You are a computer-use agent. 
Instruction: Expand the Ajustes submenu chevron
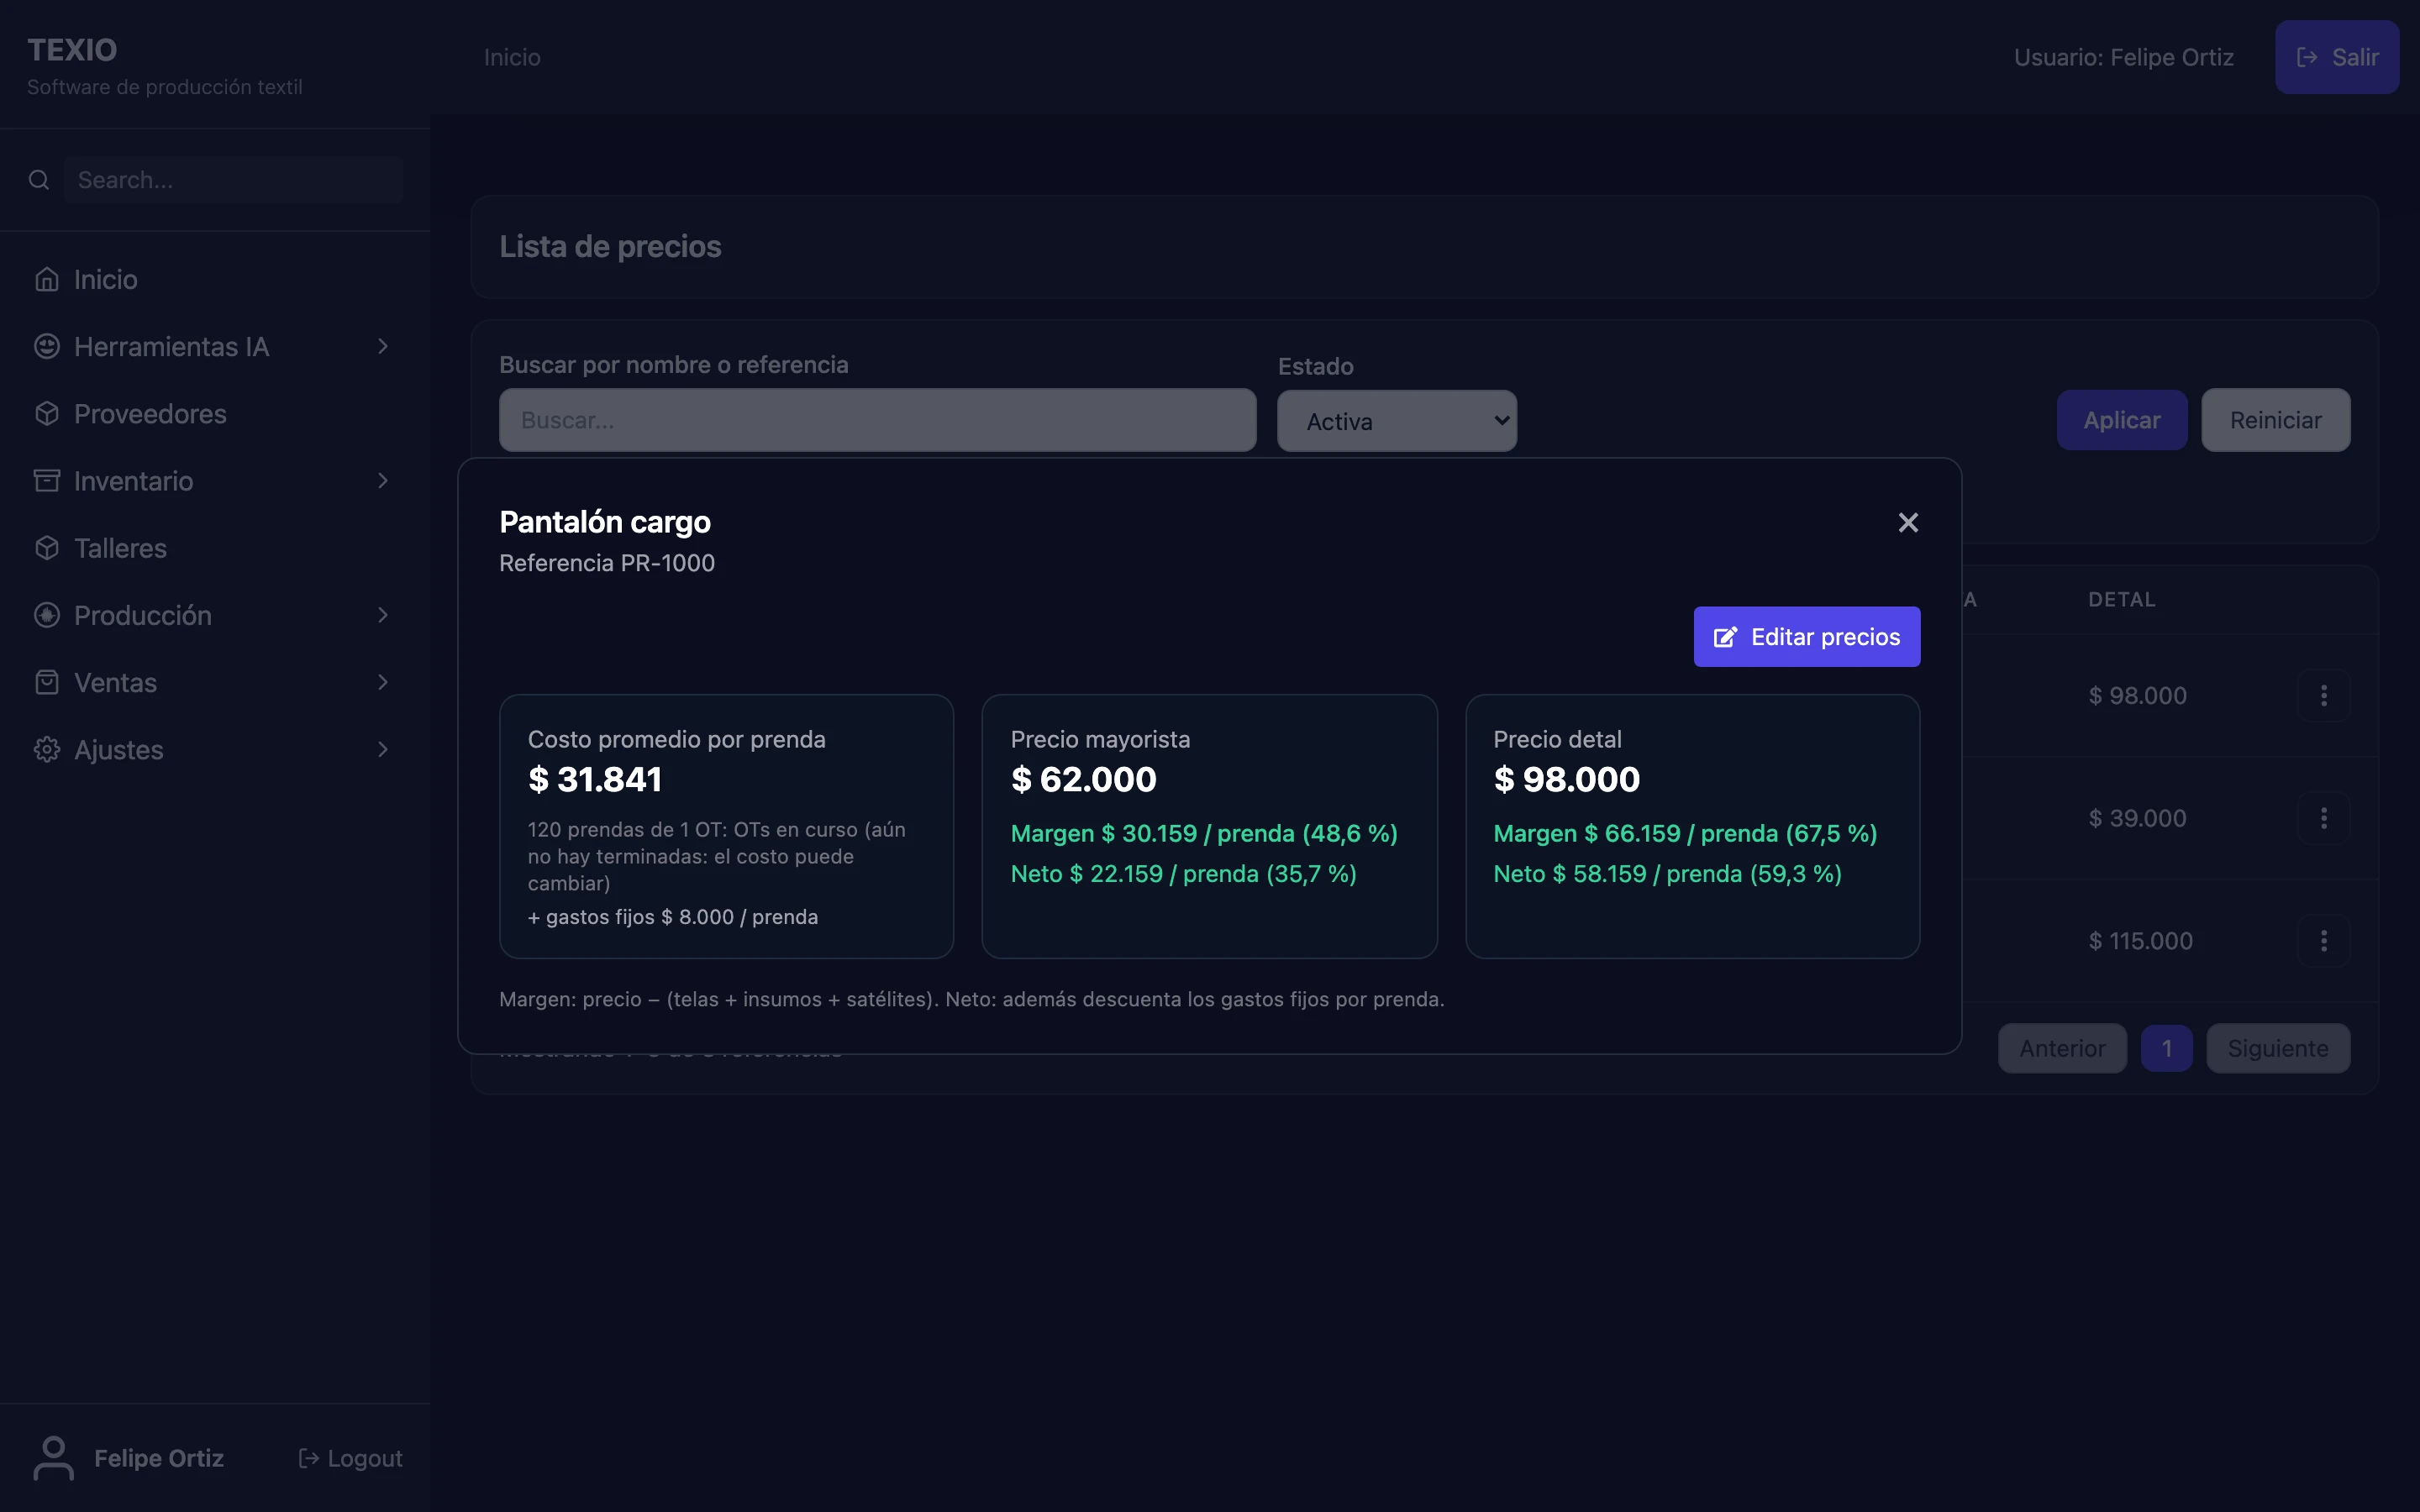383,749
